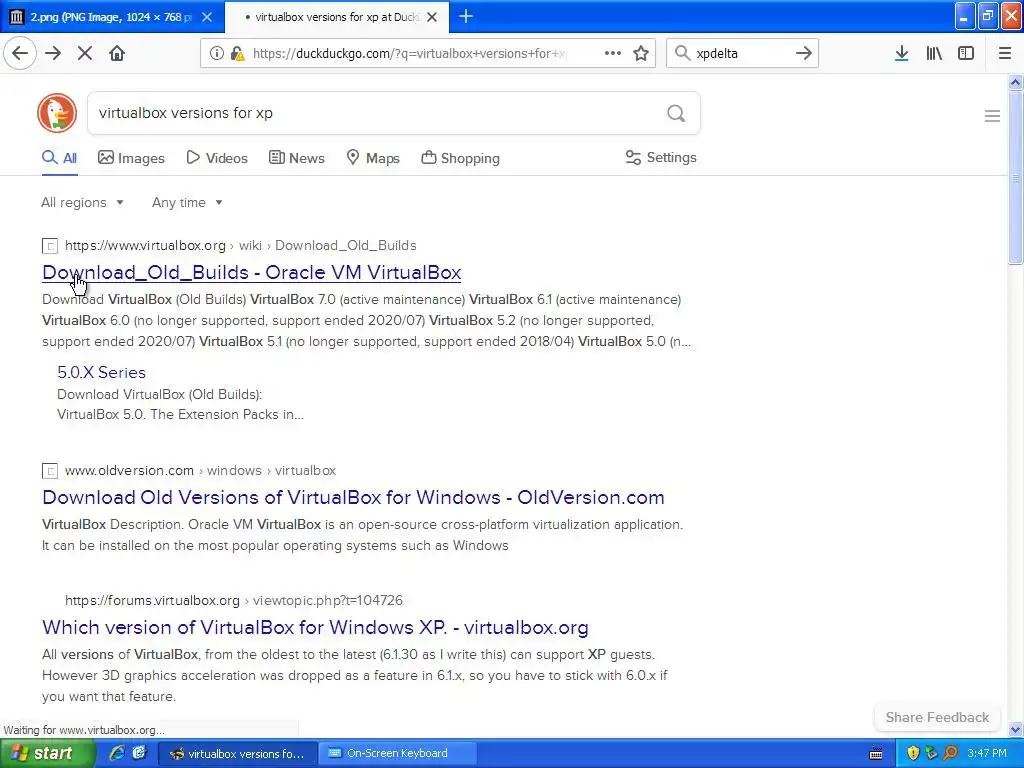Click the DuckDuckGo duck logo
Screen dimensions: 1024x768
pyautogui.click(x=57, y=113)
